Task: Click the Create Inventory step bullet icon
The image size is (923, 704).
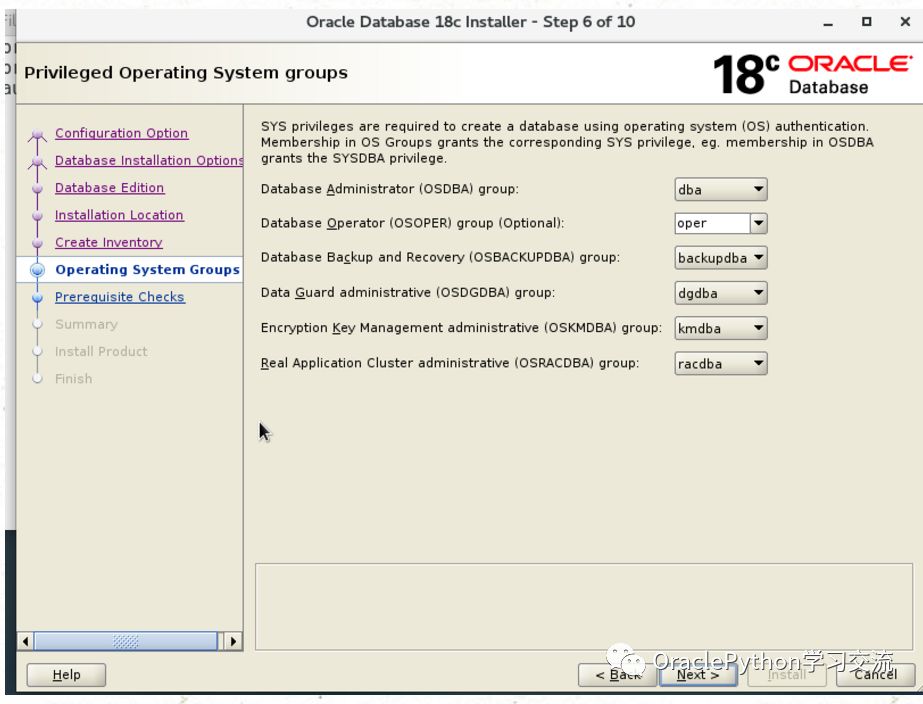Action: click(x=38, y=243)
